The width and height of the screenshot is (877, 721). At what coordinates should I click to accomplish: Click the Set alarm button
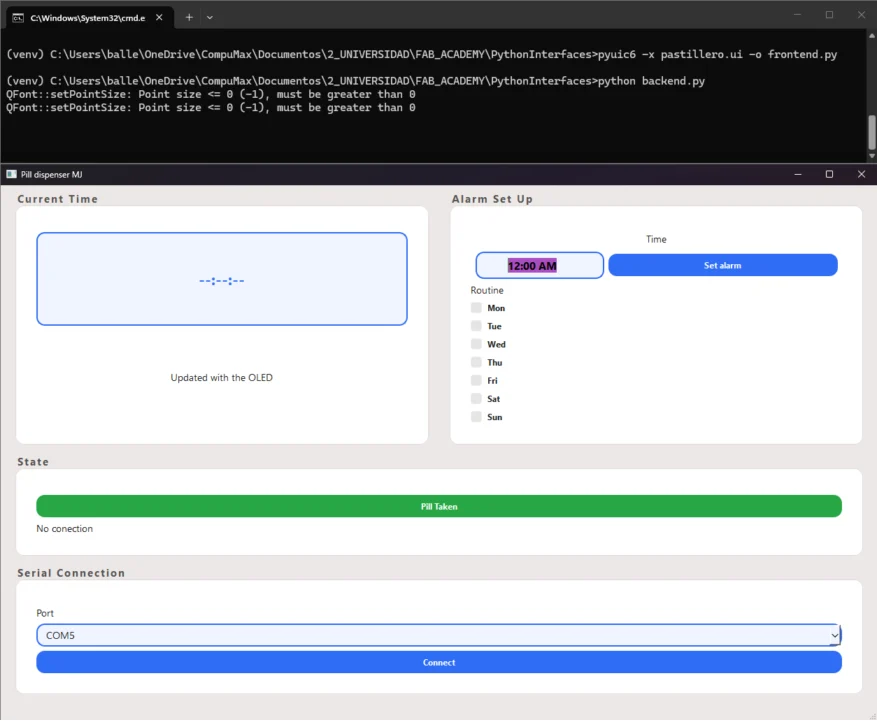(723, 265)
